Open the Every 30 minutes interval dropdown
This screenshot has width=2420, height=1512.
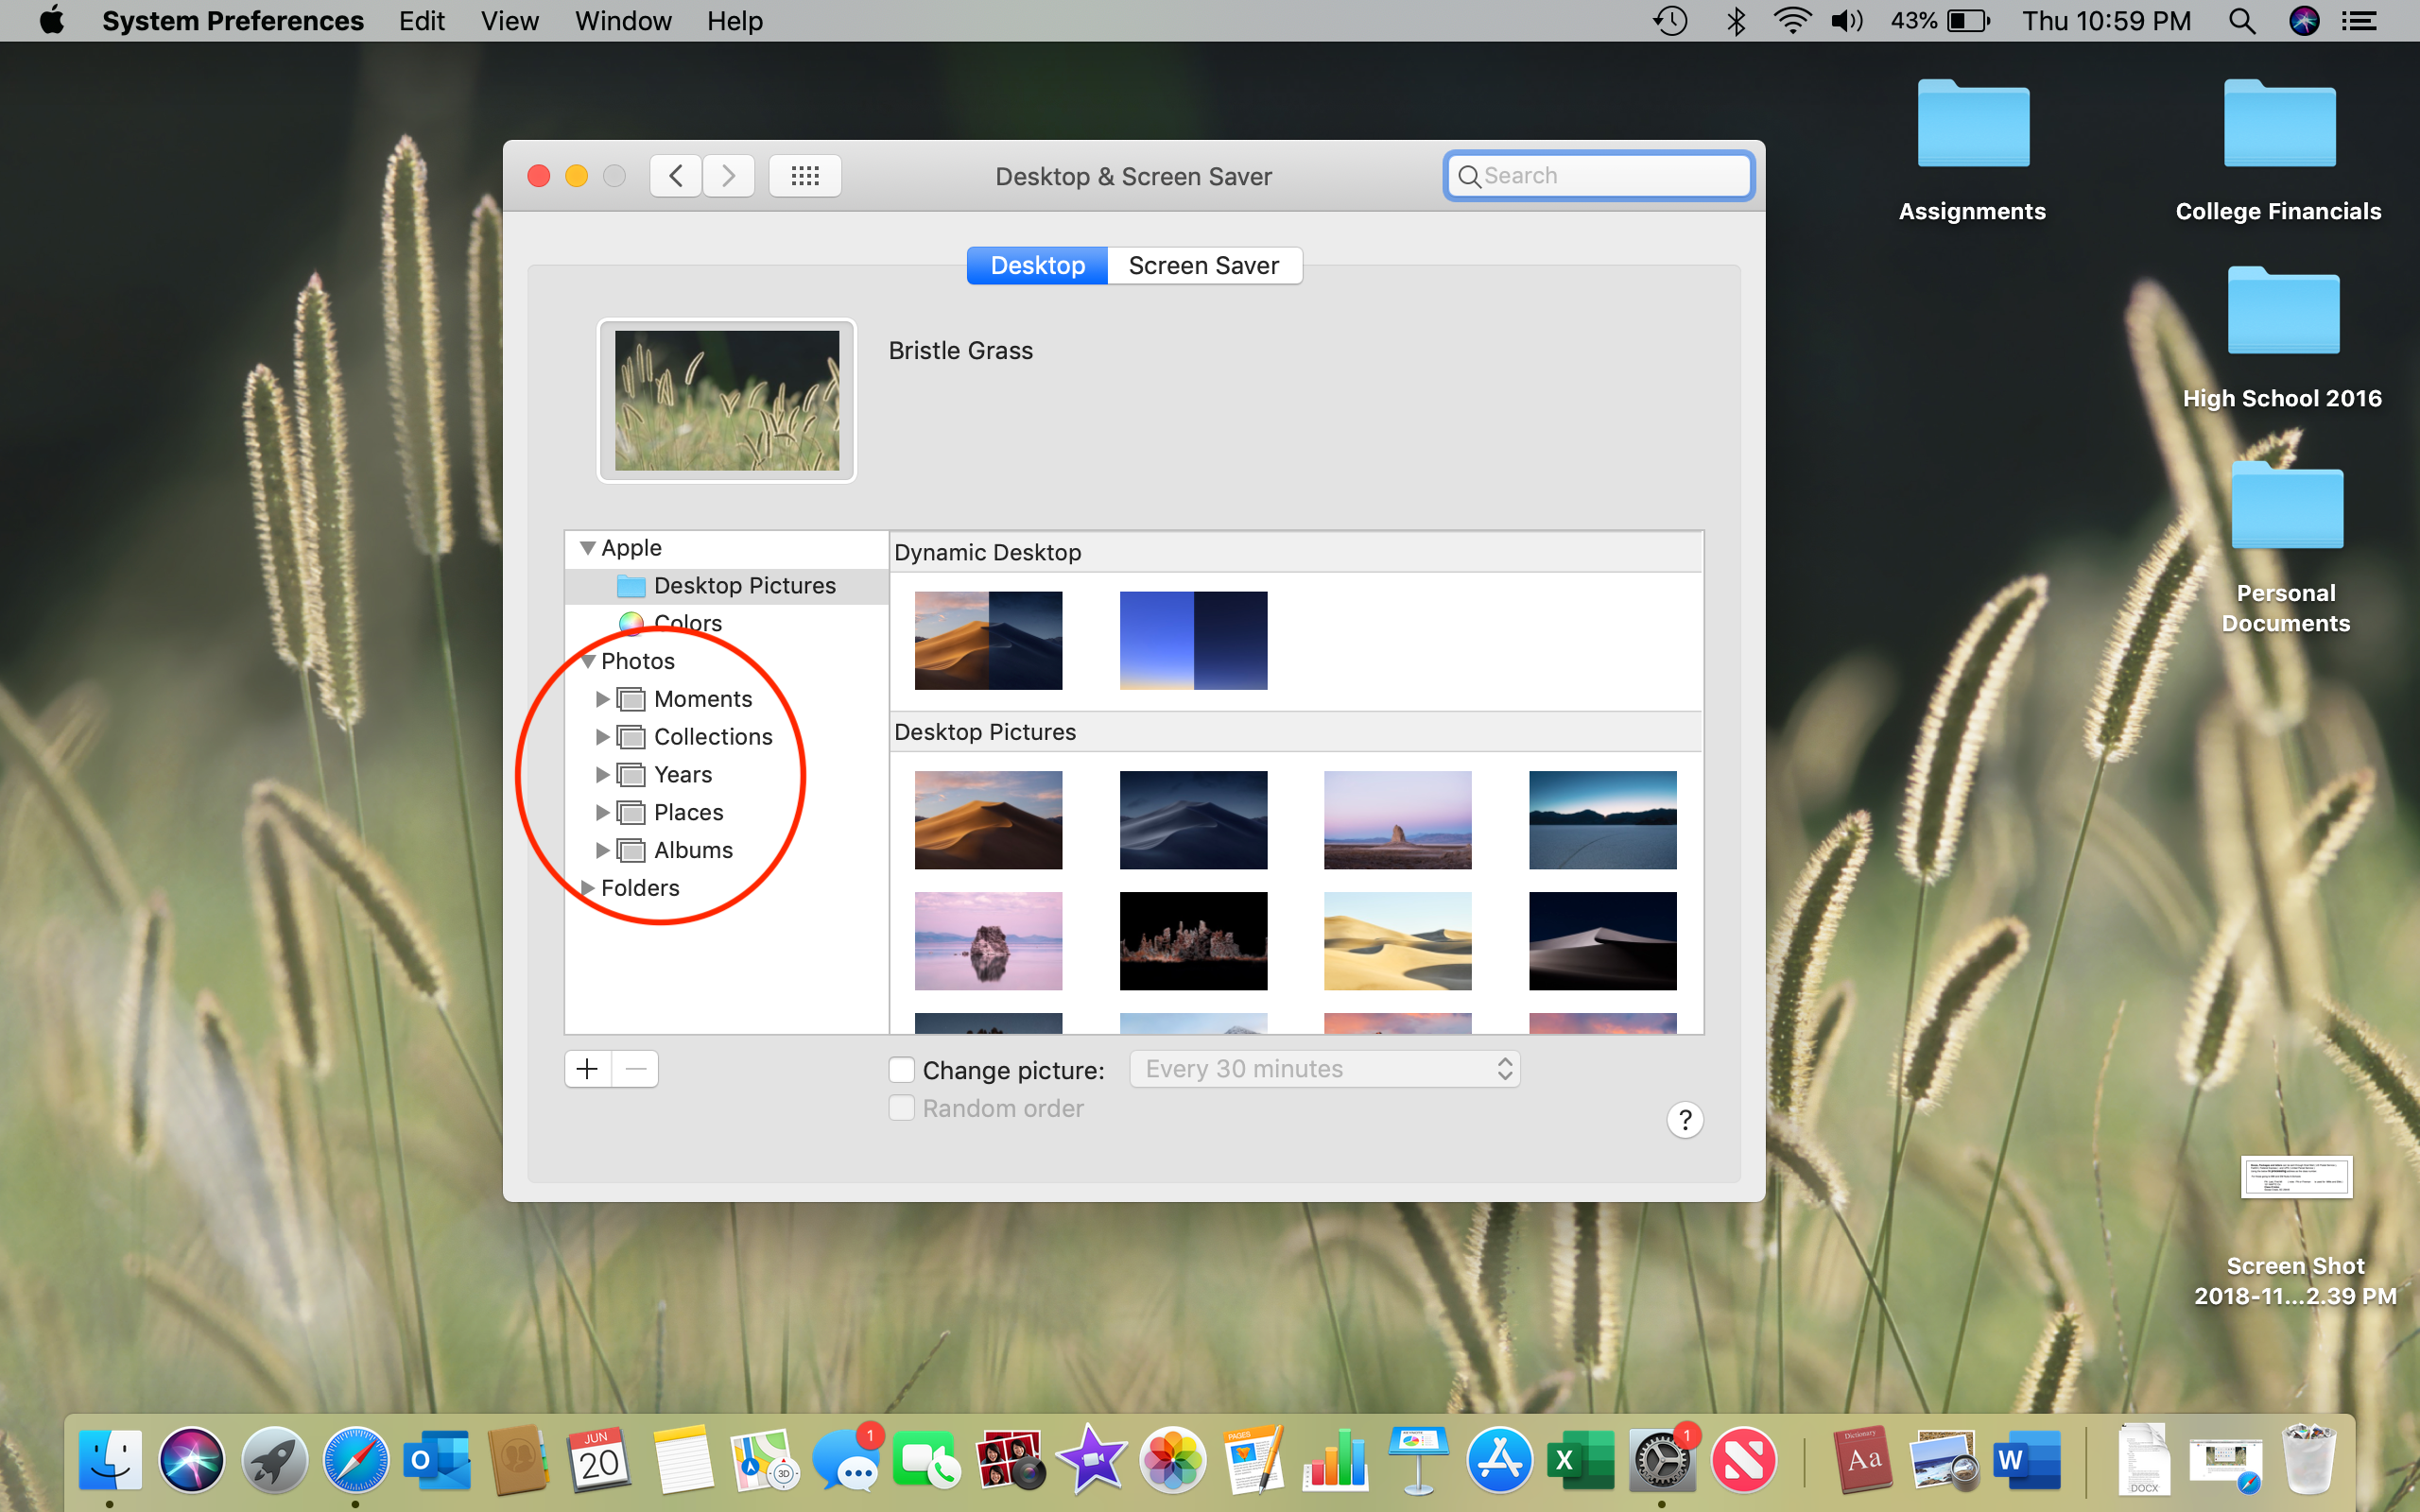[1324, 1069]
